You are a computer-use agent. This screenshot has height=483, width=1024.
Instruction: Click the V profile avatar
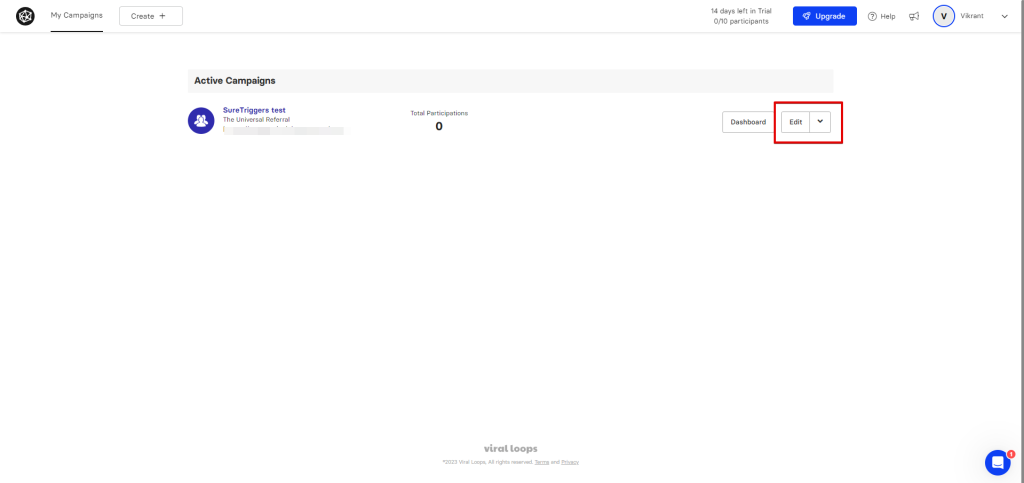tap(943, 16)
